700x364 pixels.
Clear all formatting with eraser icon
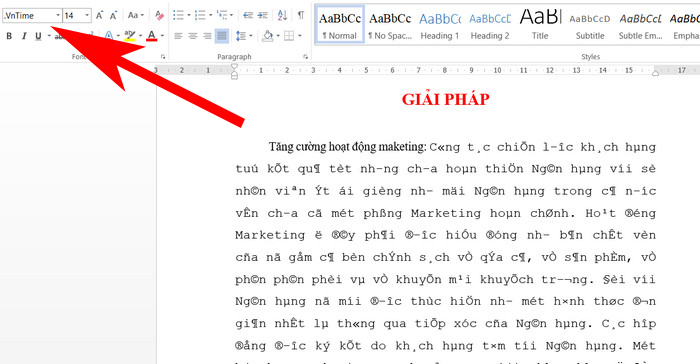159,16
